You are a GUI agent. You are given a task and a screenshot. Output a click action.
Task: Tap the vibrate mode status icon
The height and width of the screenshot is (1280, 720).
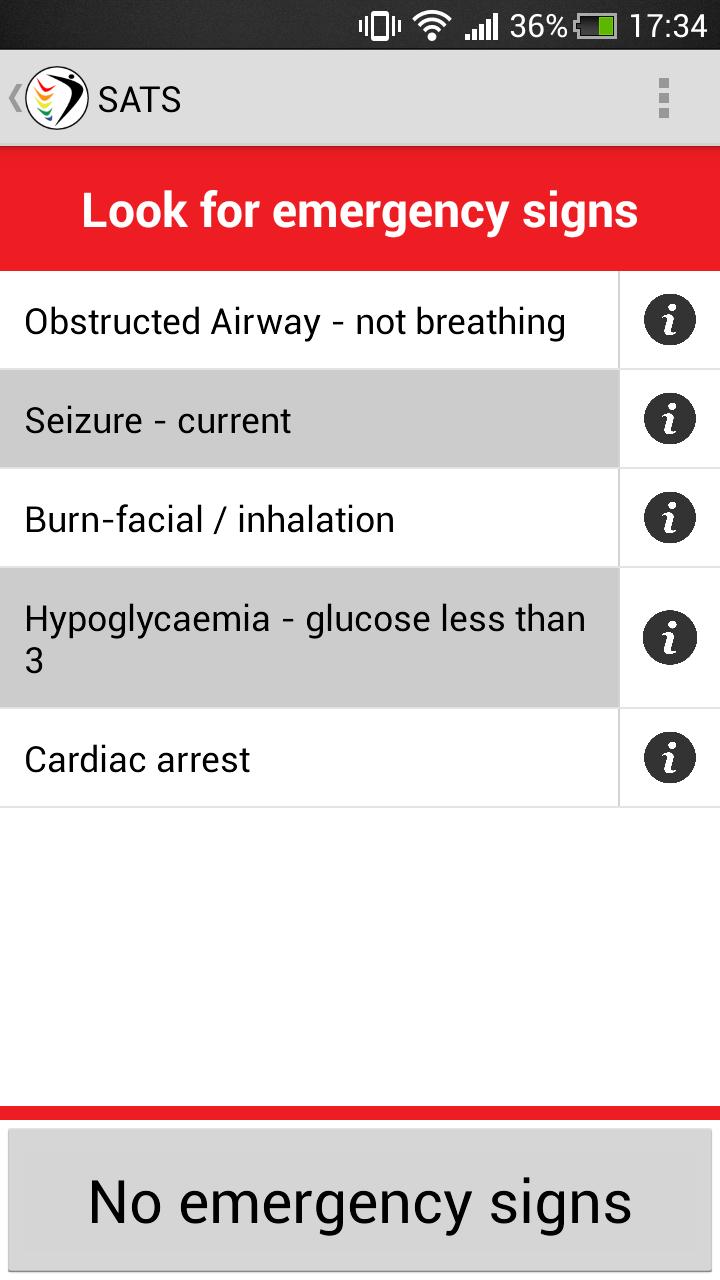coord(380,25)
